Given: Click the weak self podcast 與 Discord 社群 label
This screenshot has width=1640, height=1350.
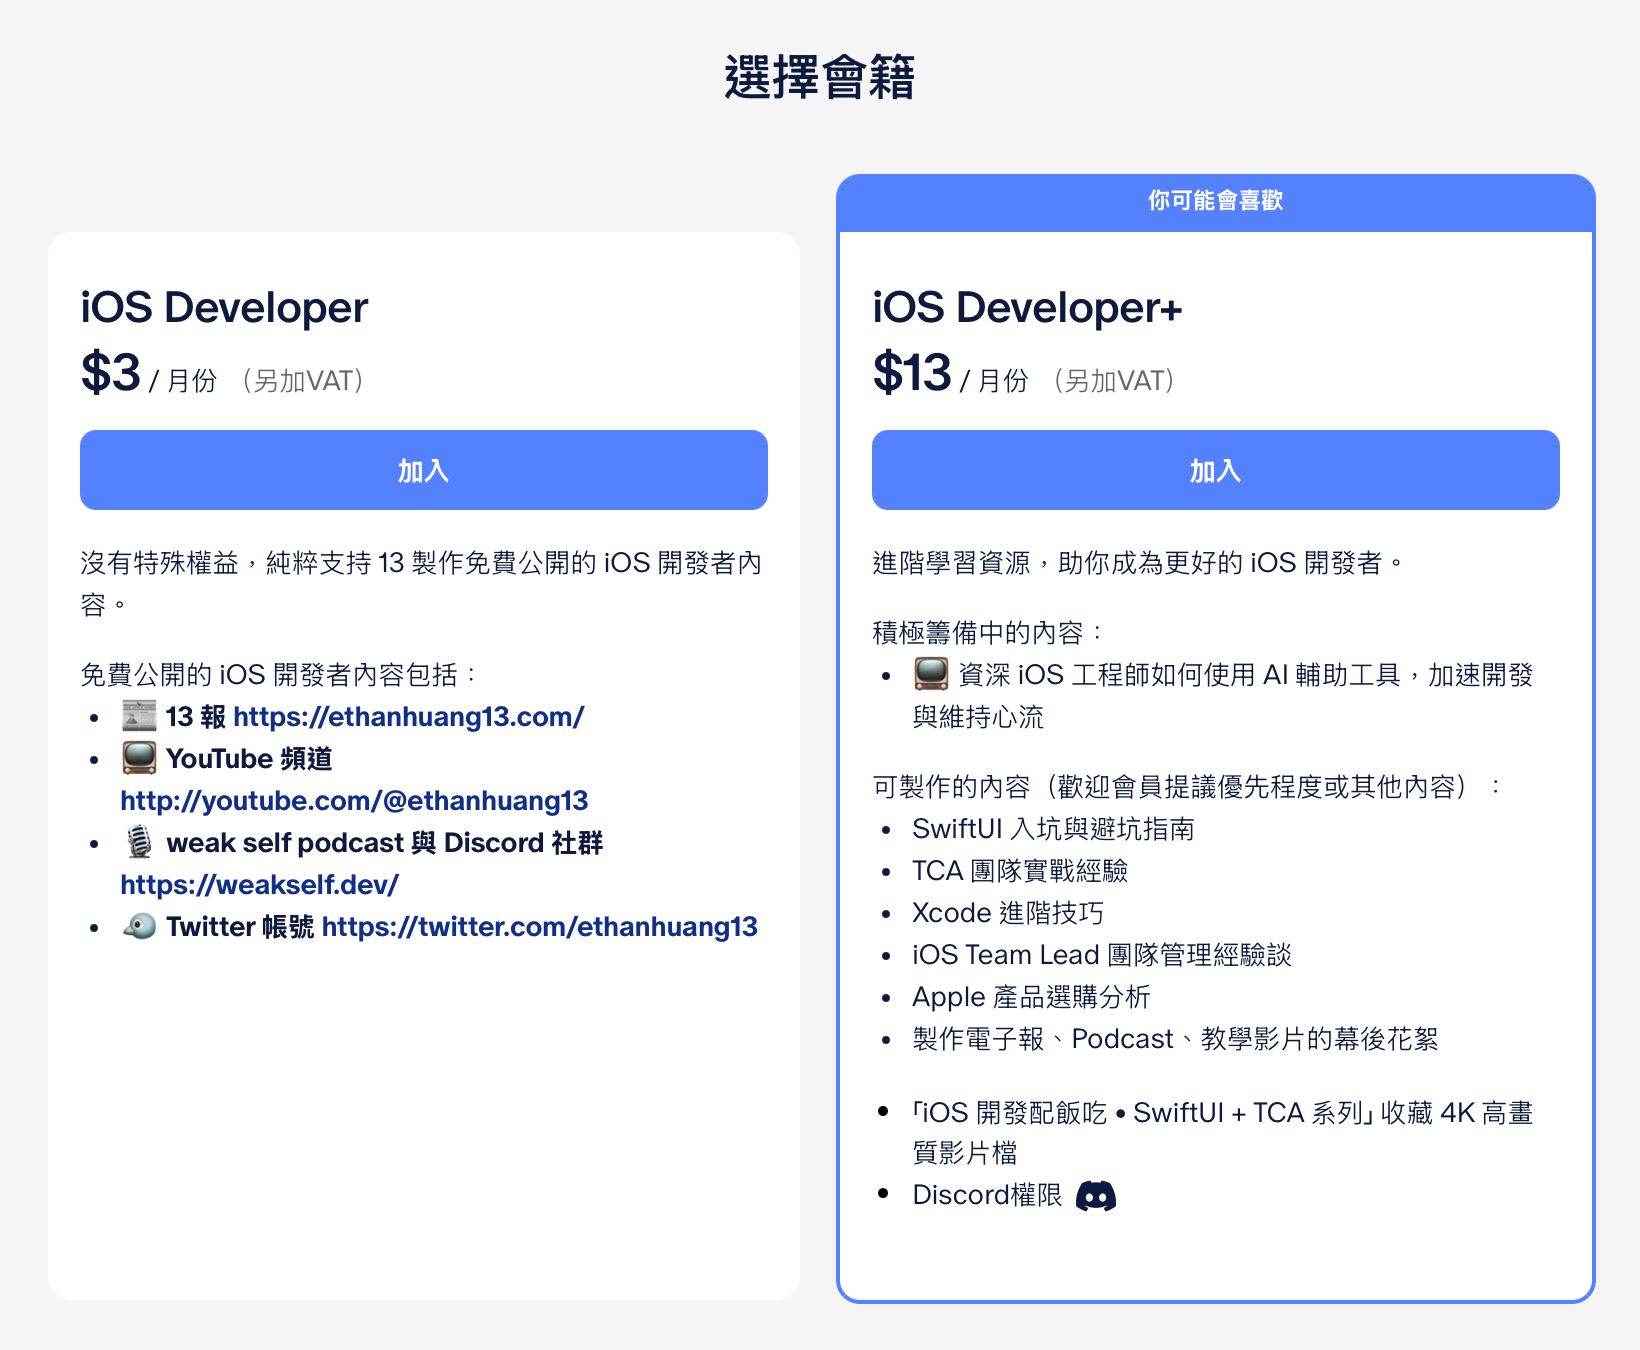Looking at the screenshot, I should [384, 843].
